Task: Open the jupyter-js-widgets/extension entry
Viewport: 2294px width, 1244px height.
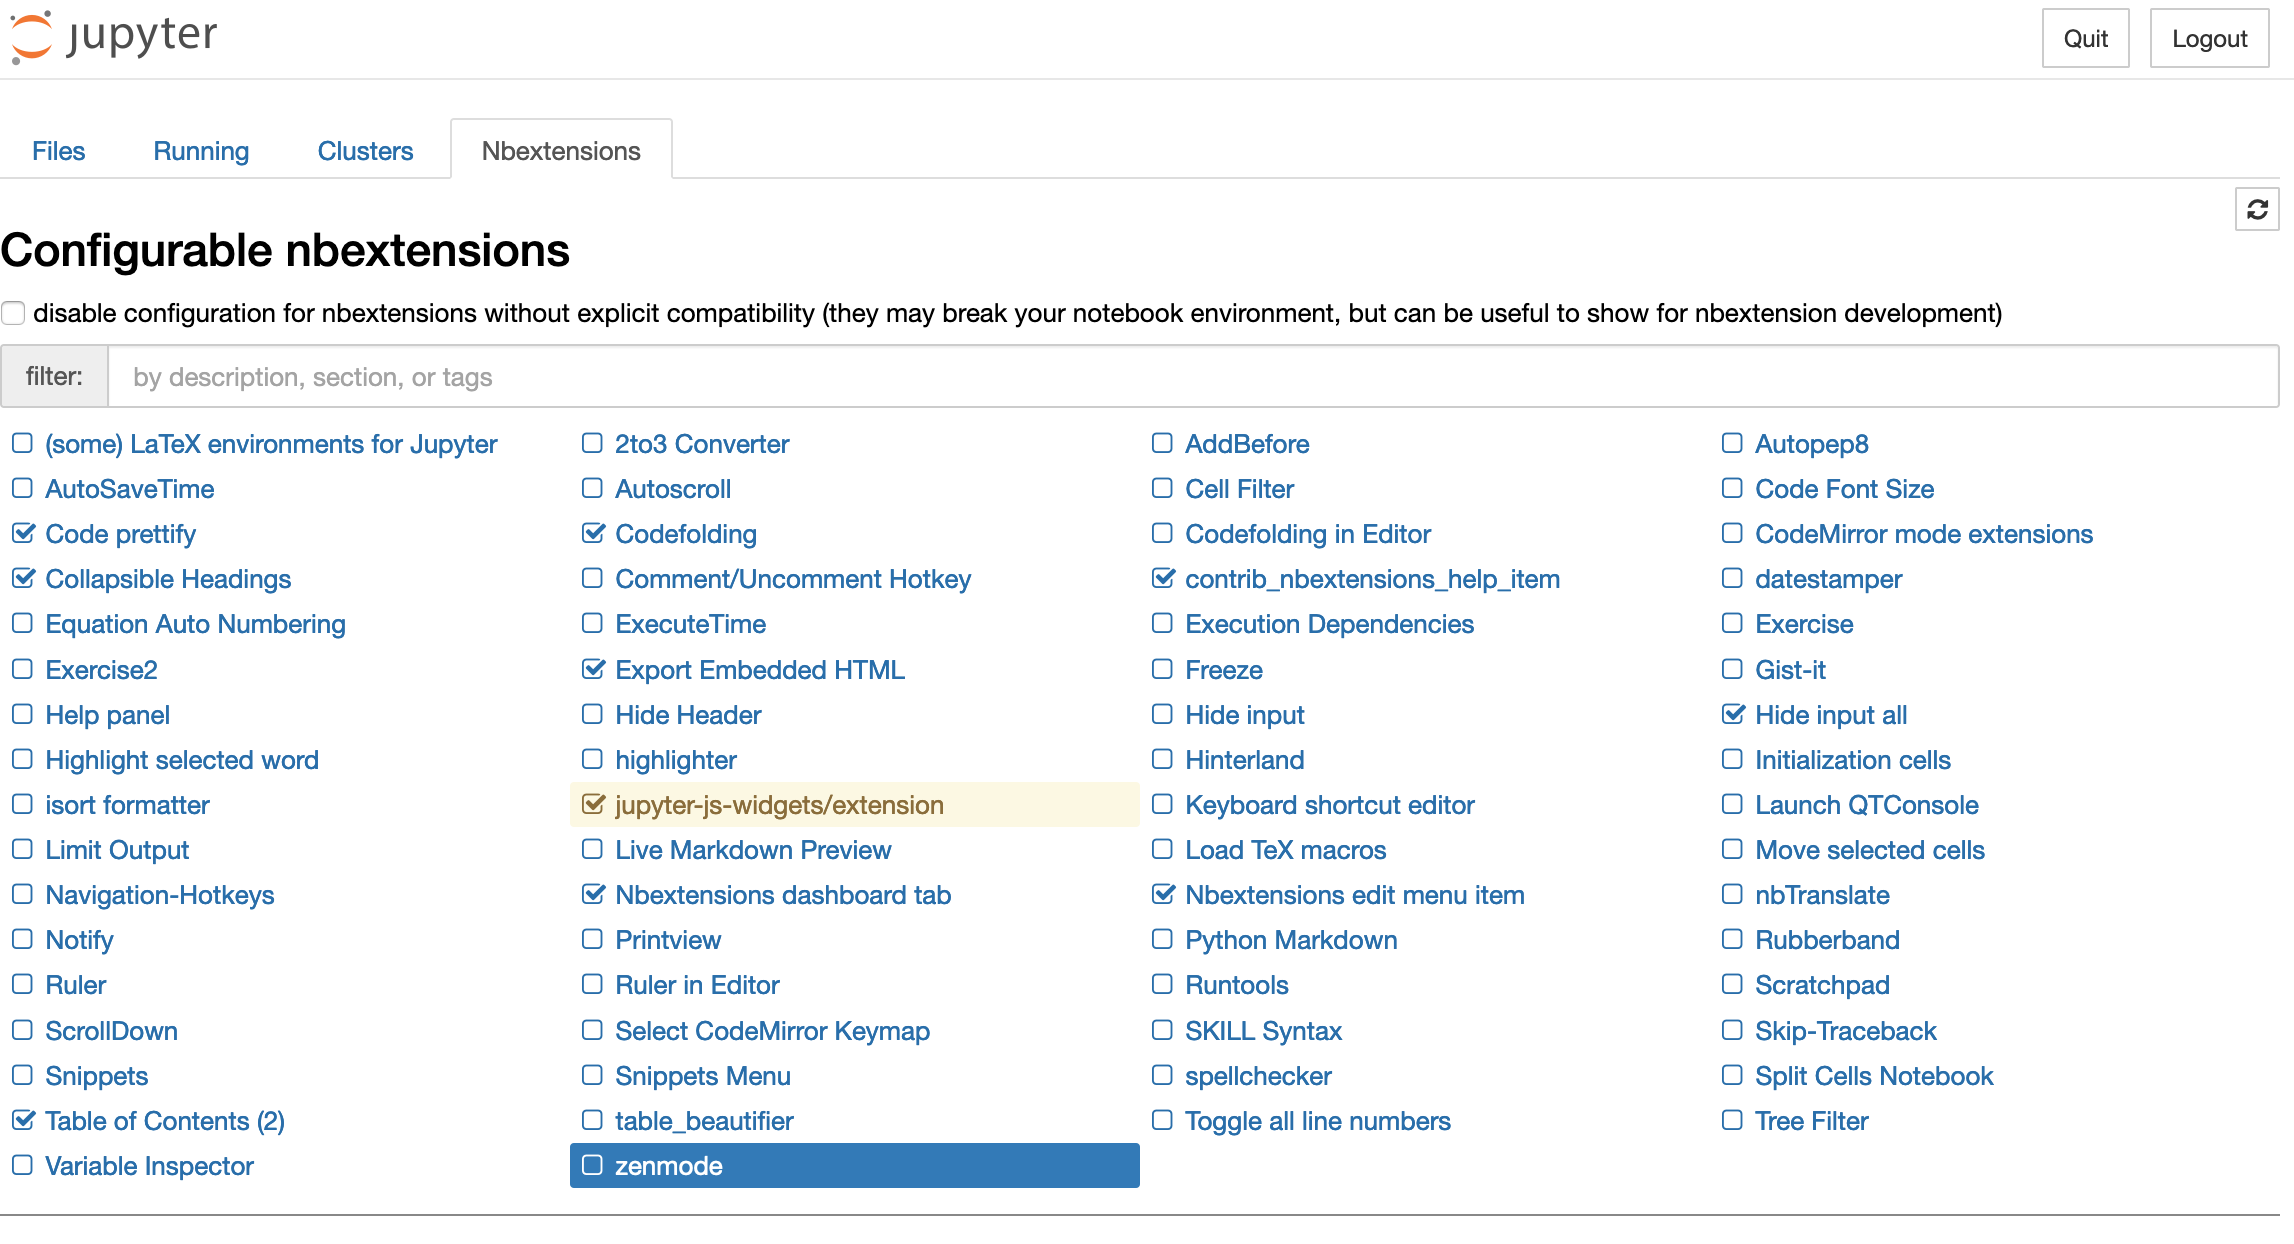Action: 779,805
